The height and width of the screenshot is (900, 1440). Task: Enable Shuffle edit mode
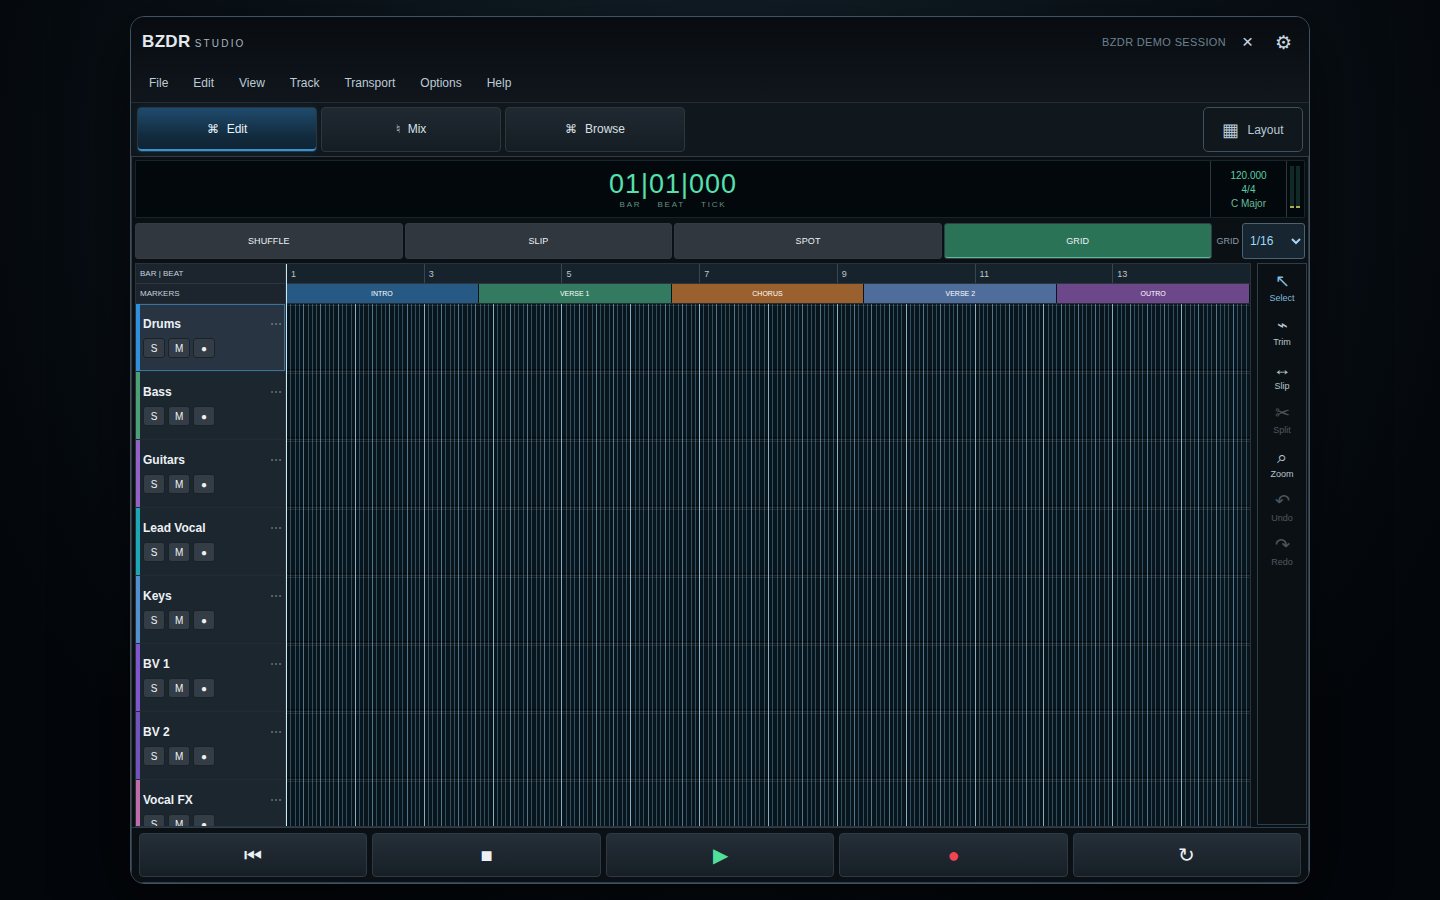click(x=269, y=241)
